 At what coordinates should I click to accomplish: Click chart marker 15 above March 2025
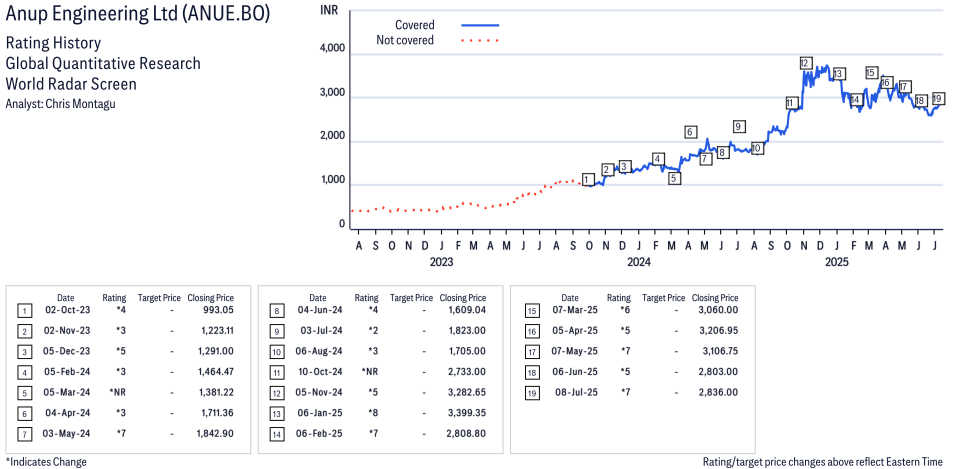(871, 73)
